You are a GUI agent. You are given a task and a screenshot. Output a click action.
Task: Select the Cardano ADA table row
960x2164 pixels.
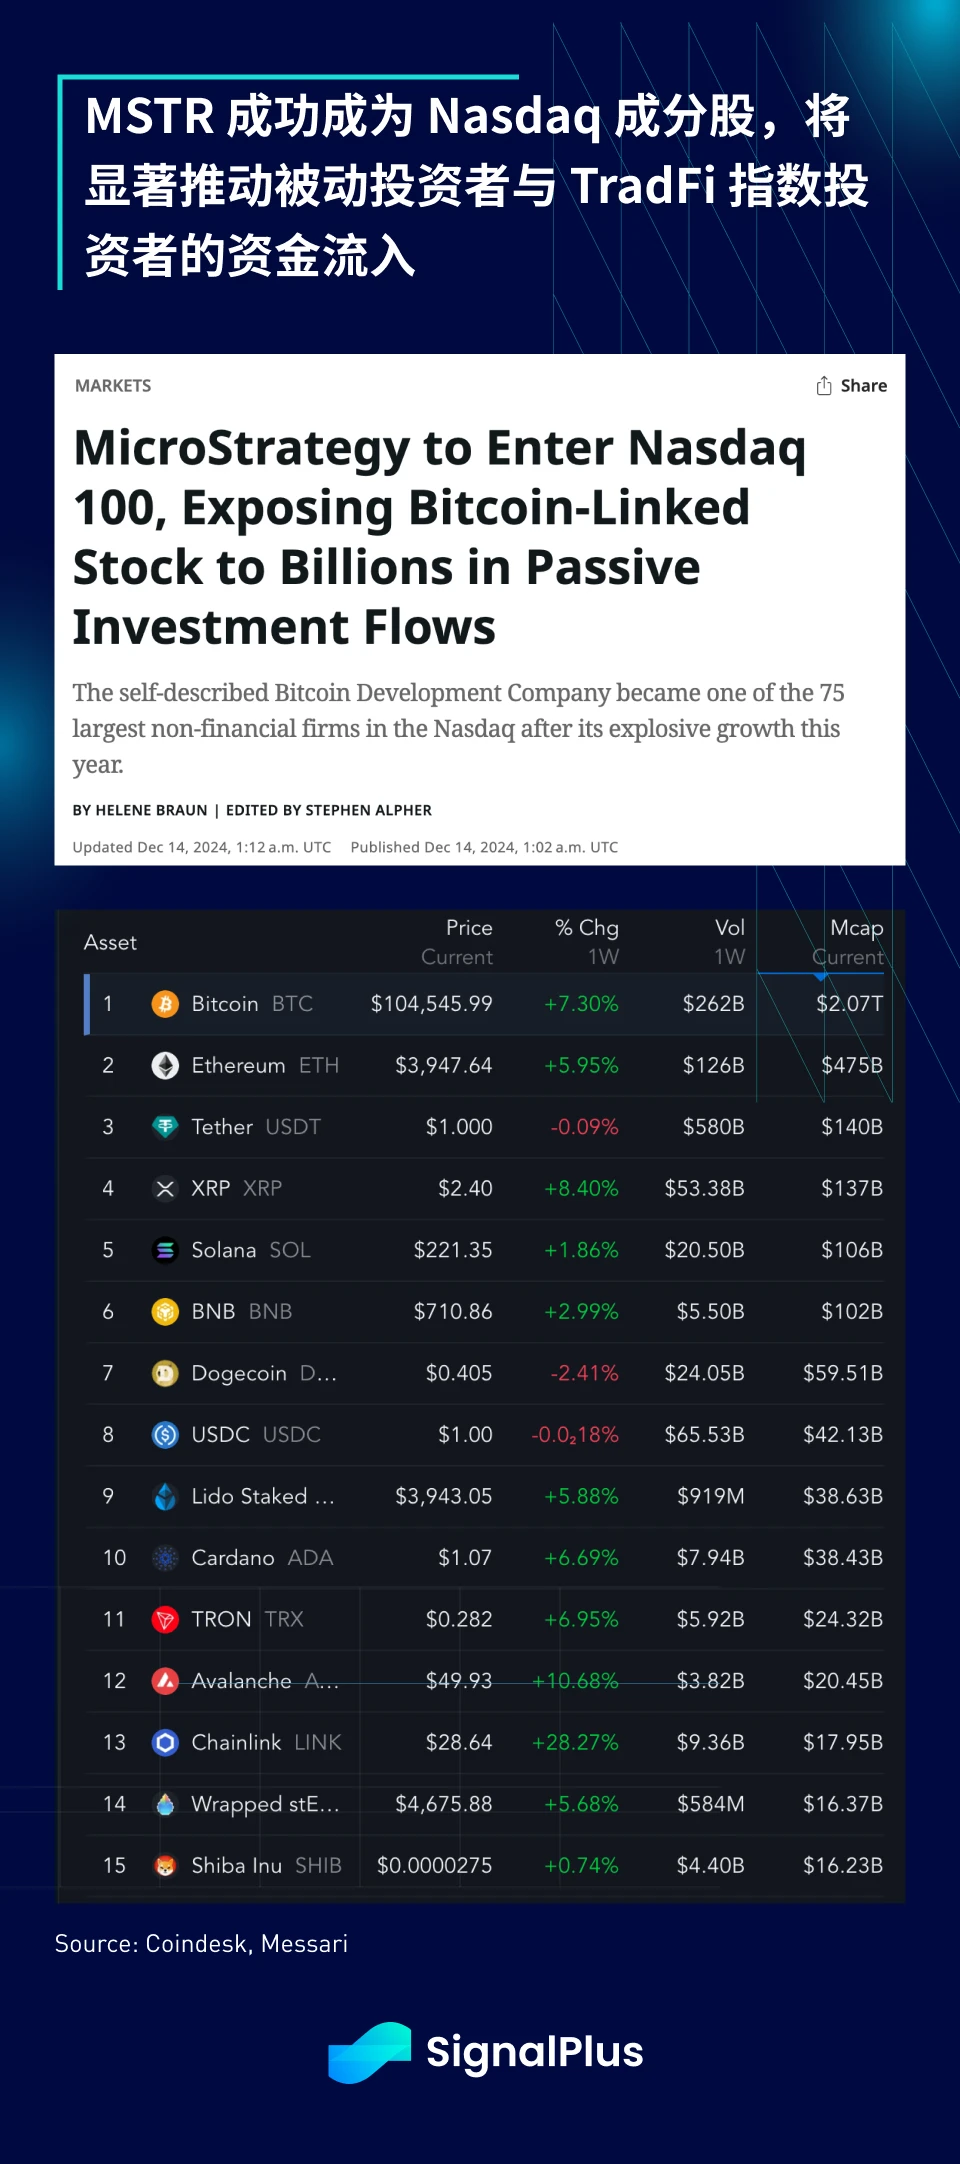(490, 1558)
